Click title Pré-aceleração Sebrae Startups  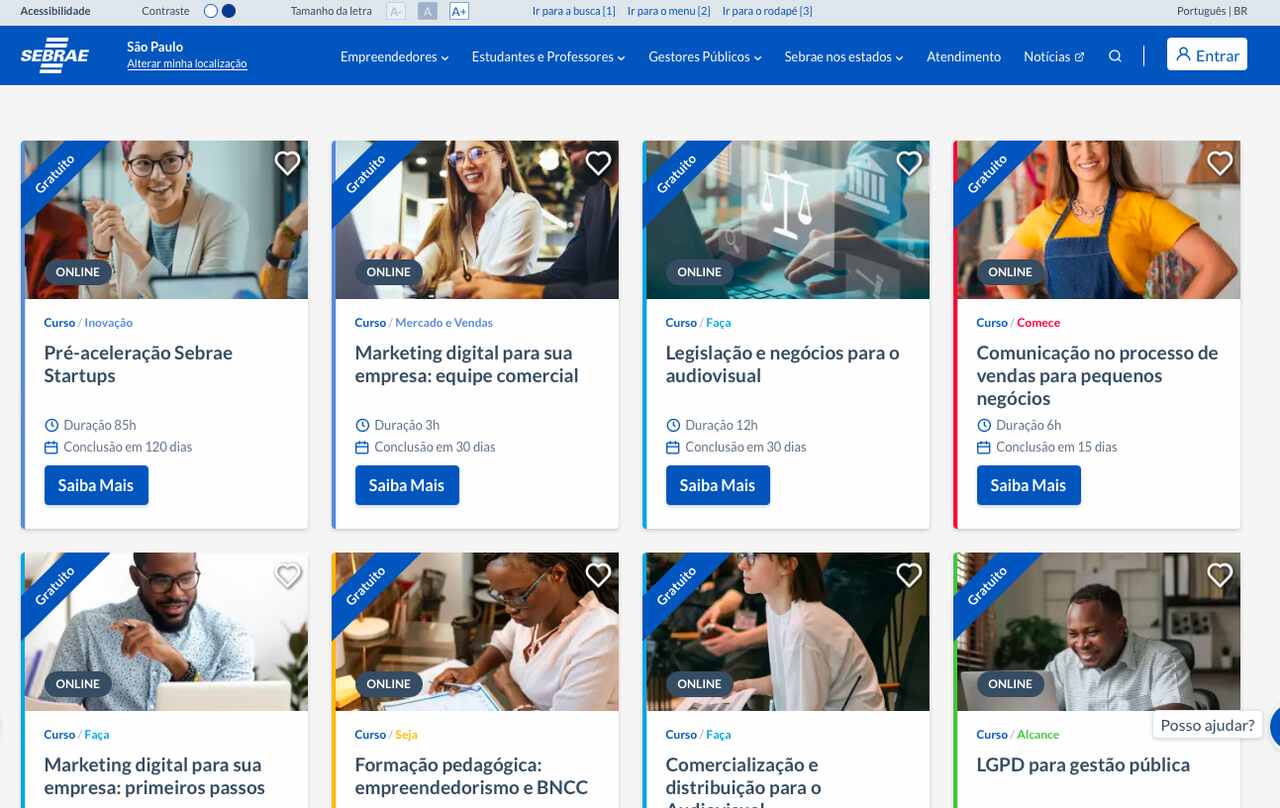click(x=138, y=364)
